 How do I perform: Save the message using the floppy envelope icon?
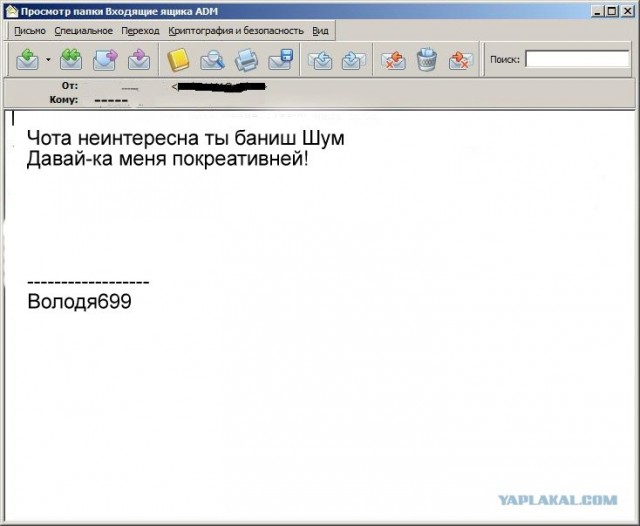tap(281, 60)
